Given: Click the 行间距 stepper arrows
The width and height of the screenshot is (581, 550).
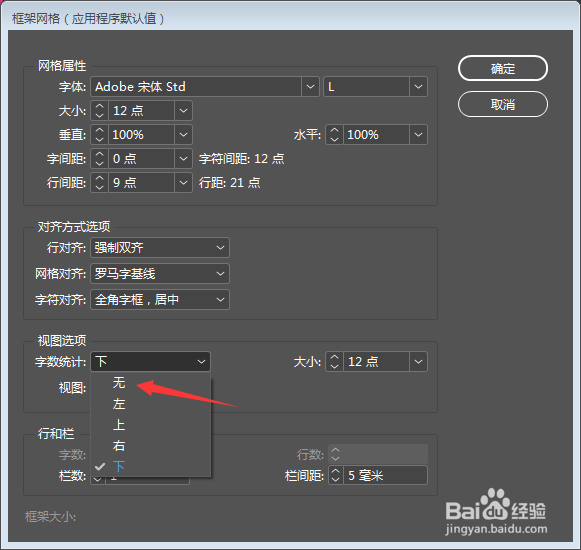Looking at the screenshot, I should point(99,182).
